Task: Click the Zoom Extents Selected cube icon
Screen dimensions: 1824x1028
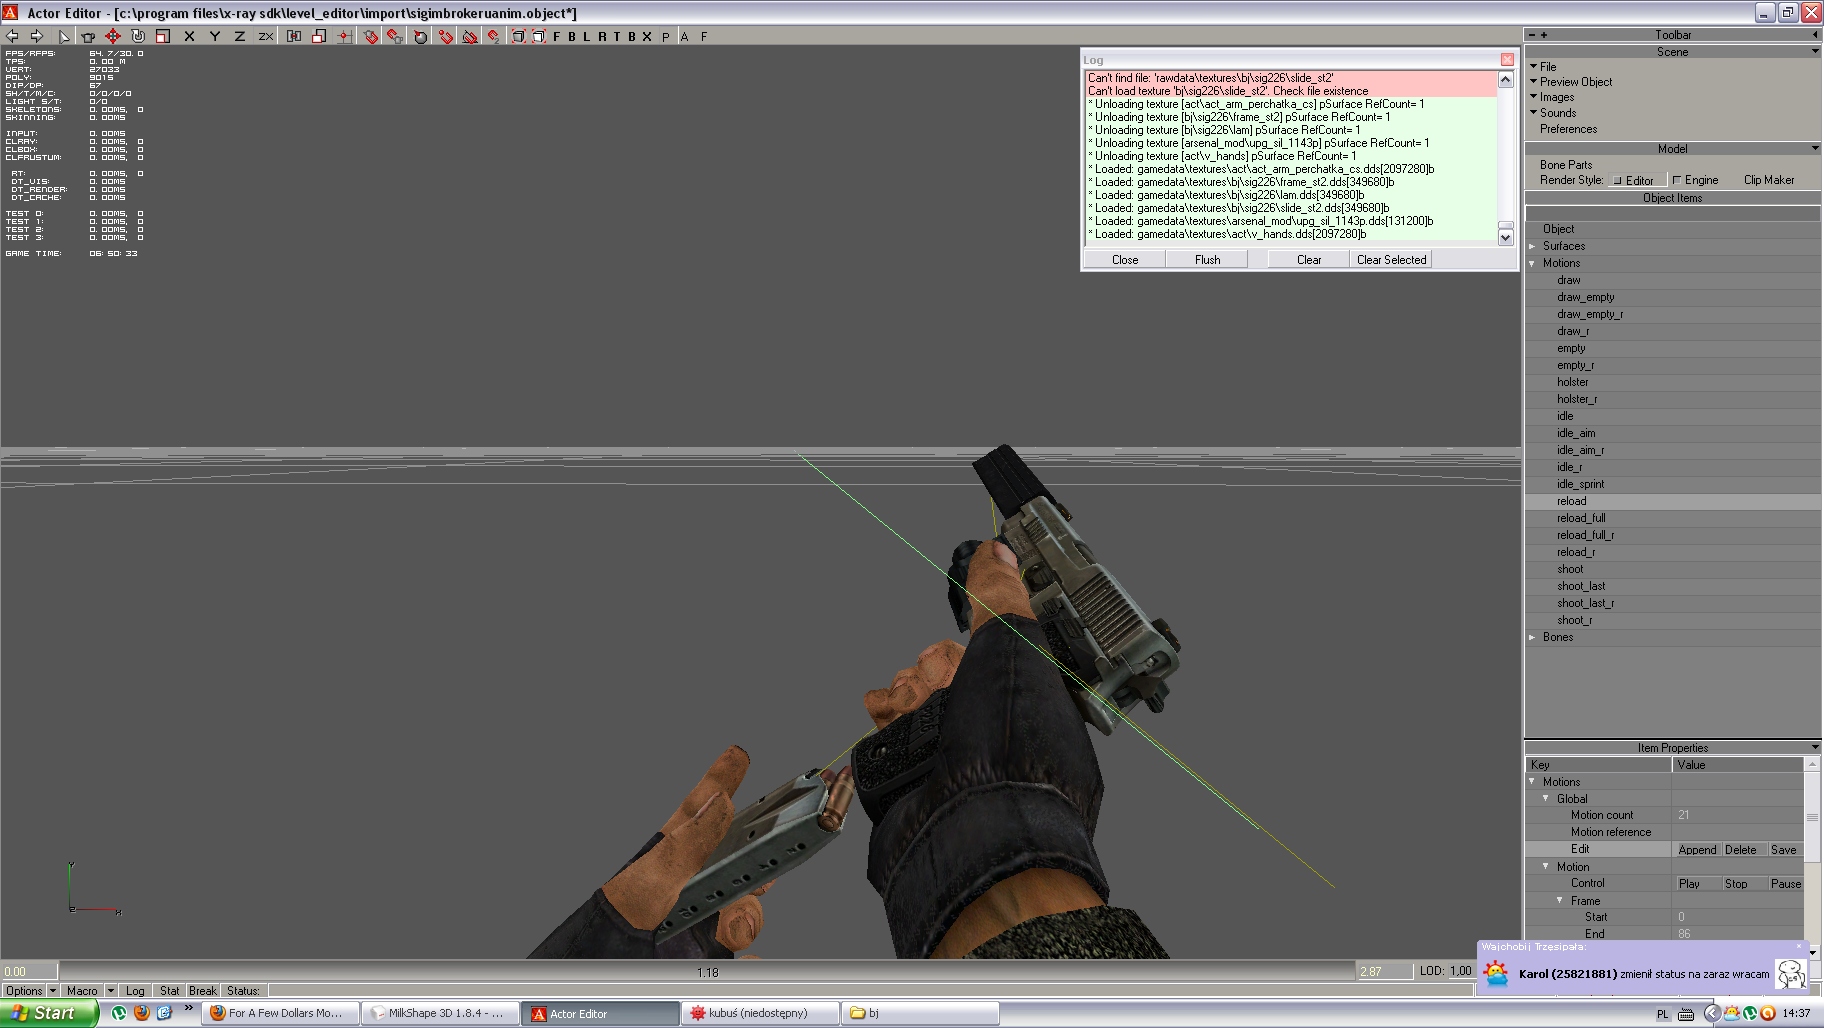Action: [539, 36]
